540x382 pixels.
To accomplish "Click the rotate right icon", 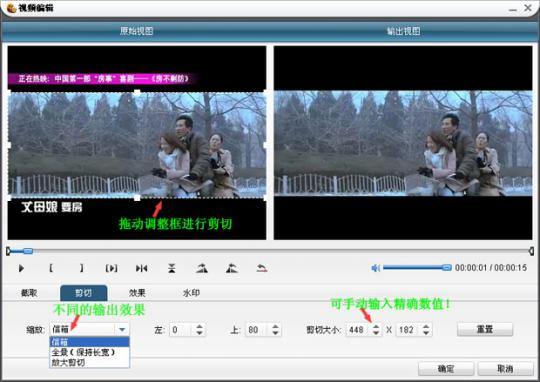I will [x=202, y=268].
